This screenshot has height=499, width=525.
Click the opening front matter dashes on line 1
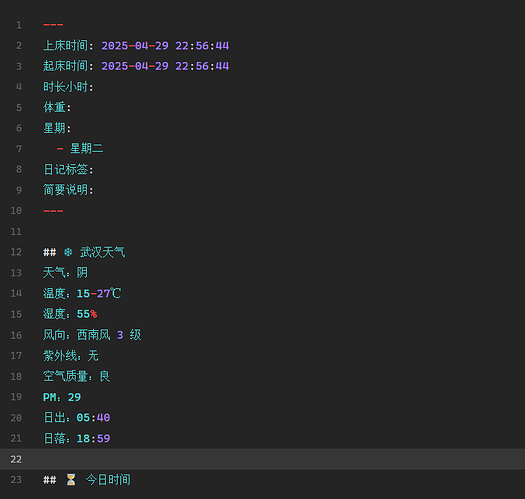(53, 25)
